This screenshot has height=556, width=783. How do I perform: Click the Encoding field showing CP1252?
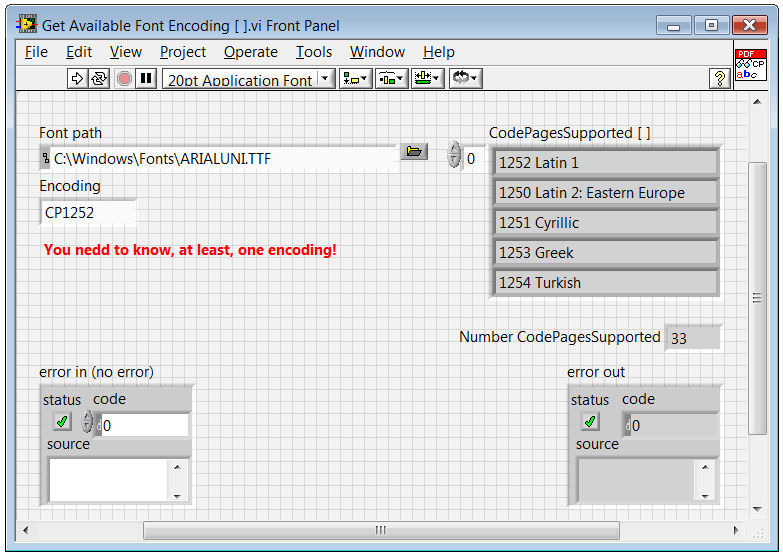[88, 213]
